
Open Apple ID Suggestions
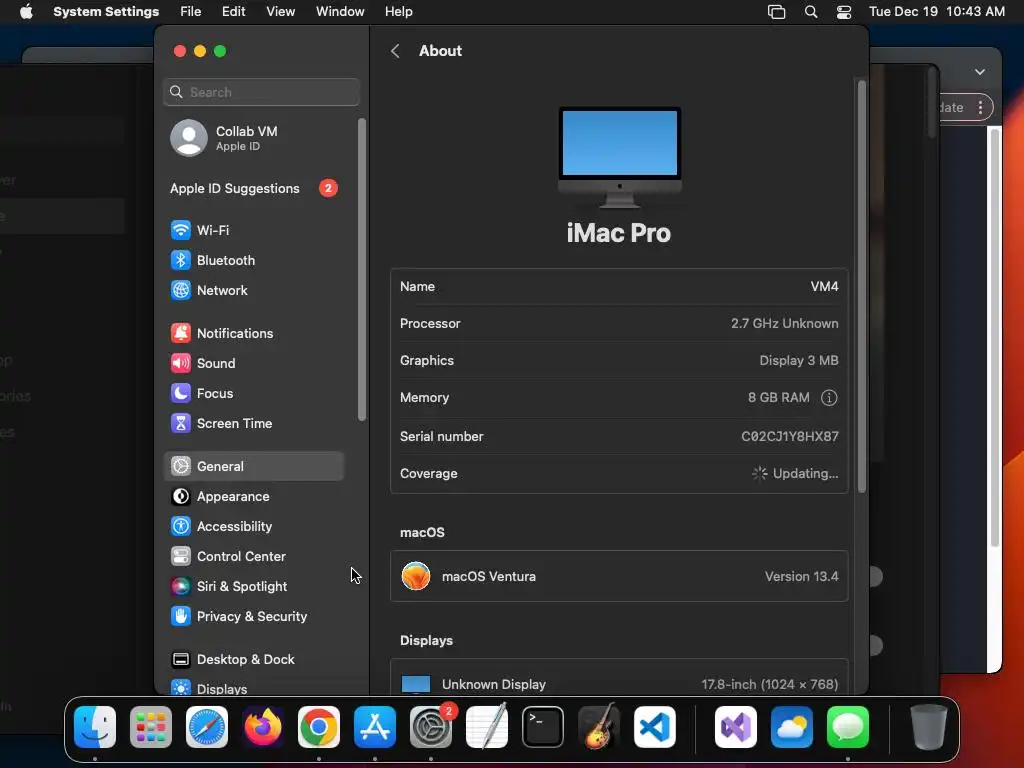(x=253, y=188)
